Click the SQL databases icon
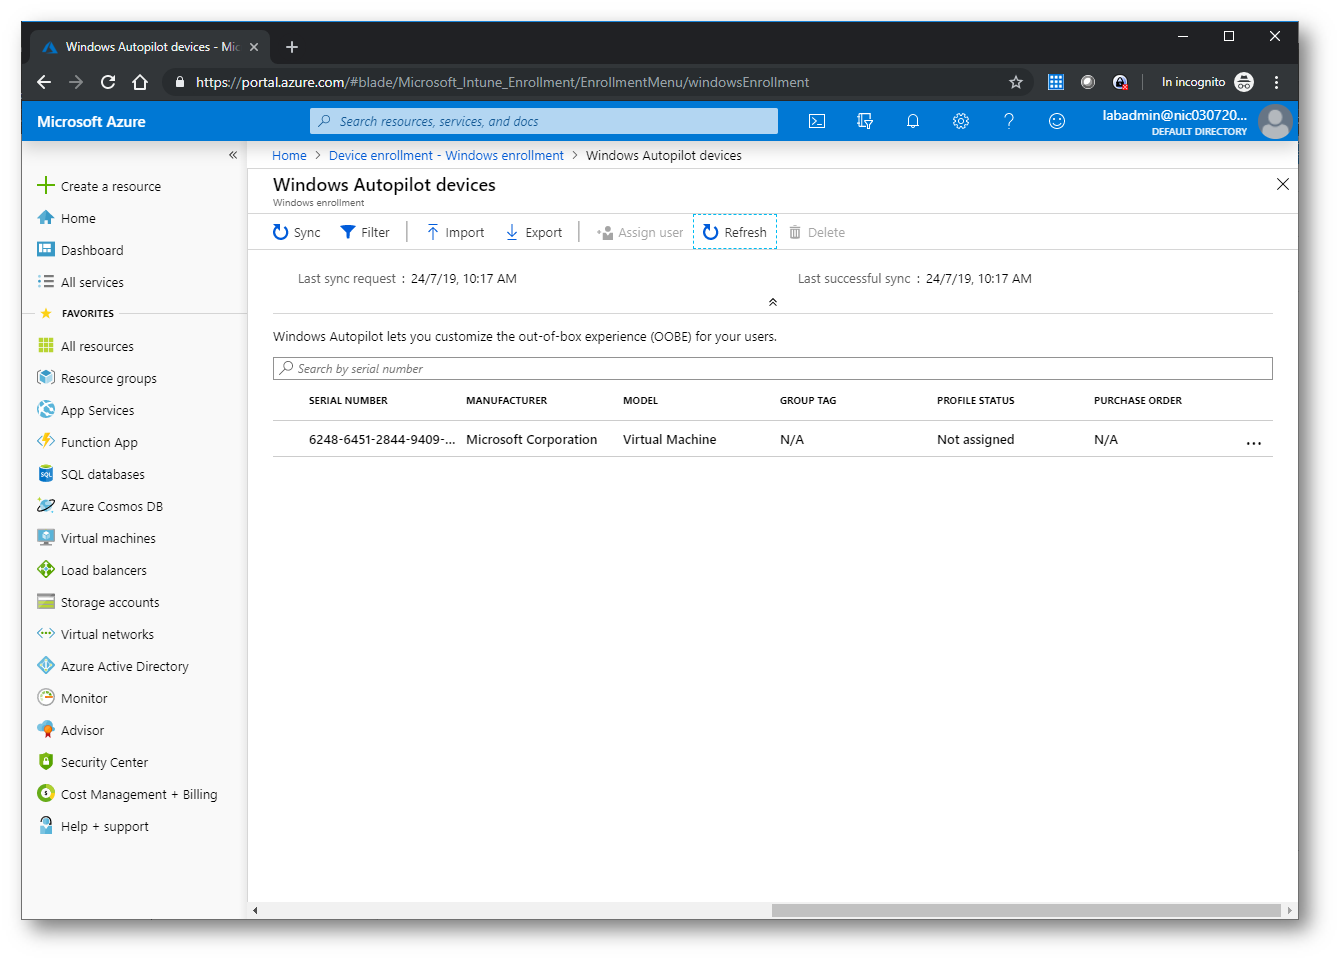The height and width of the screenshot is (962, 1341). (x=46, y=473)
